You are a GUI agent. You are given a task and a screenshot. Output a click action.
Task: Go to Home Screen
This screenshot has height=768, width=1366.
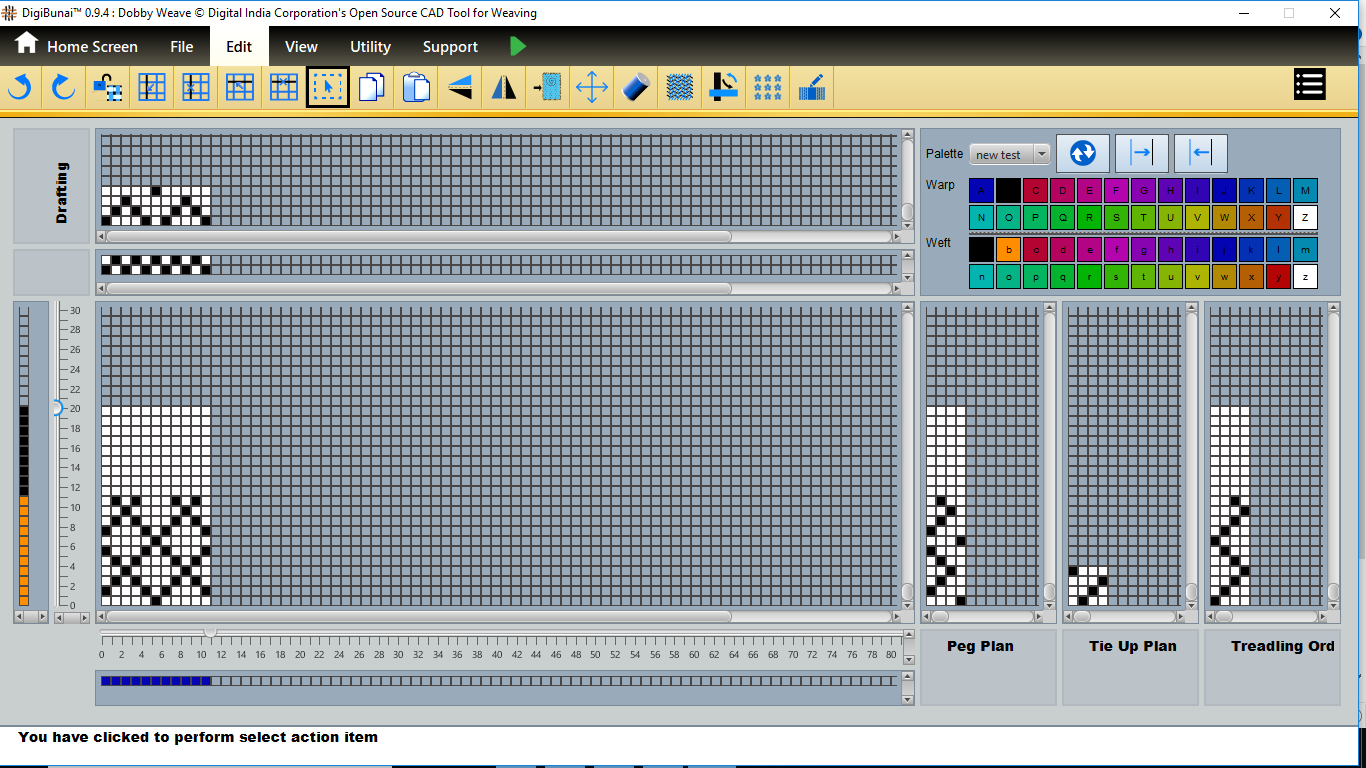point(76,47)
